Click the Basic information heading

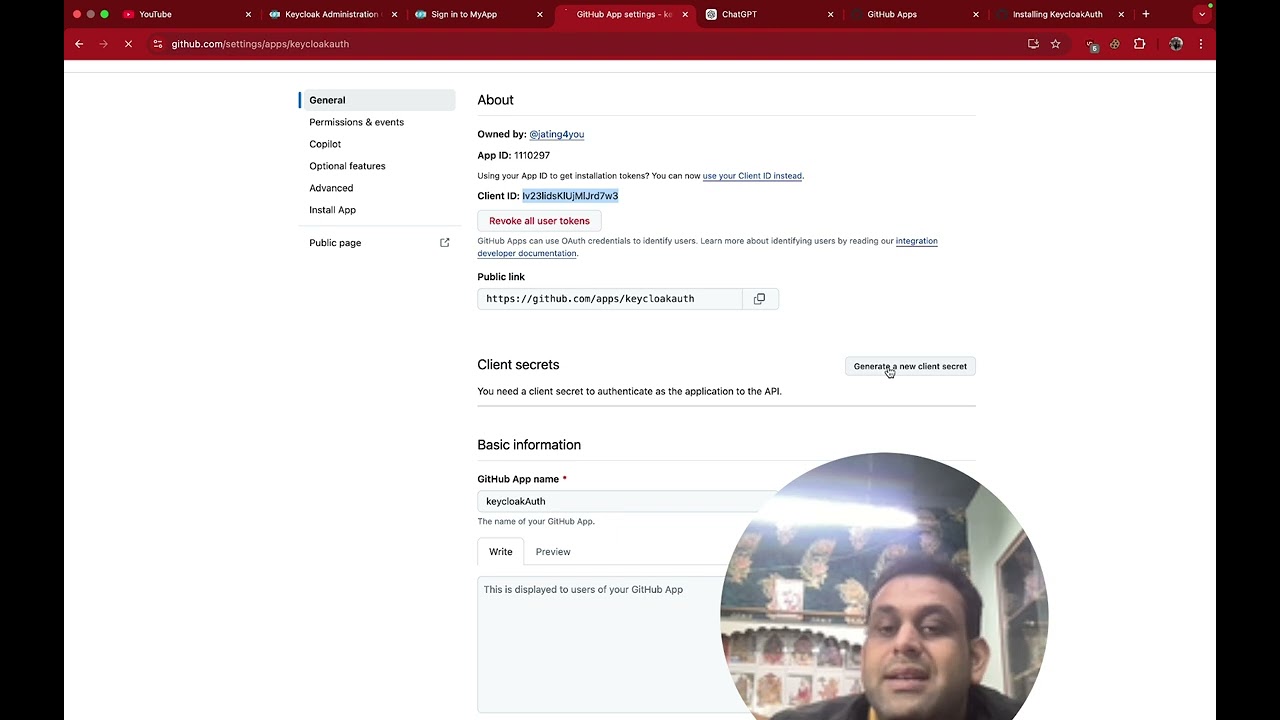(x=529, y=445)
